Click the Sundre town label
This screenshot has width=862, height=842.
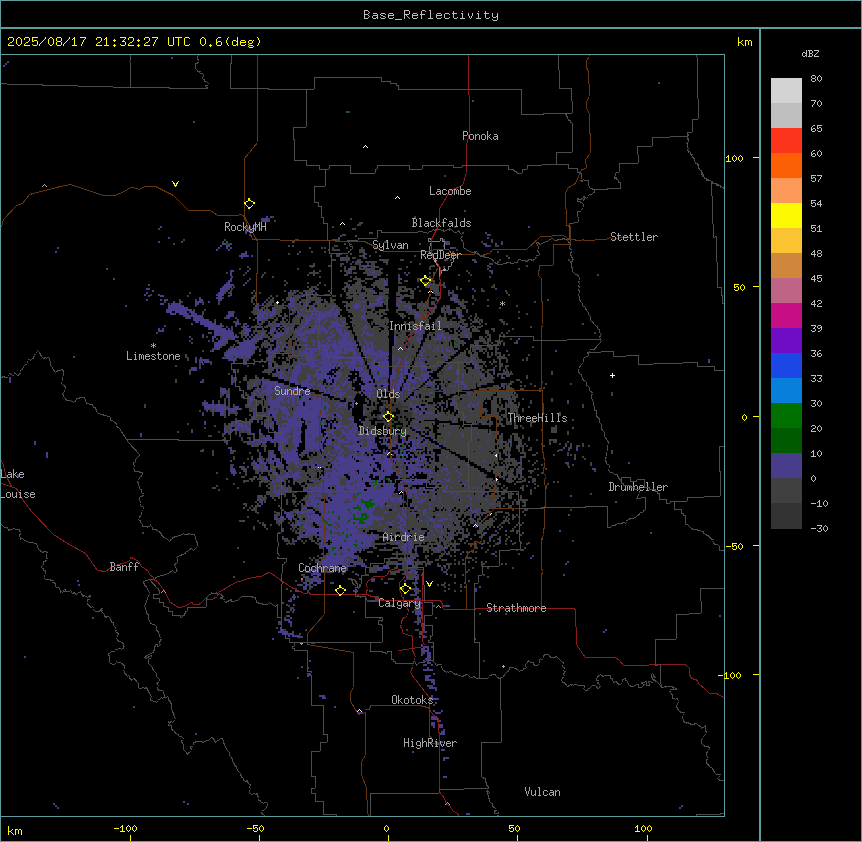(292, 391)
